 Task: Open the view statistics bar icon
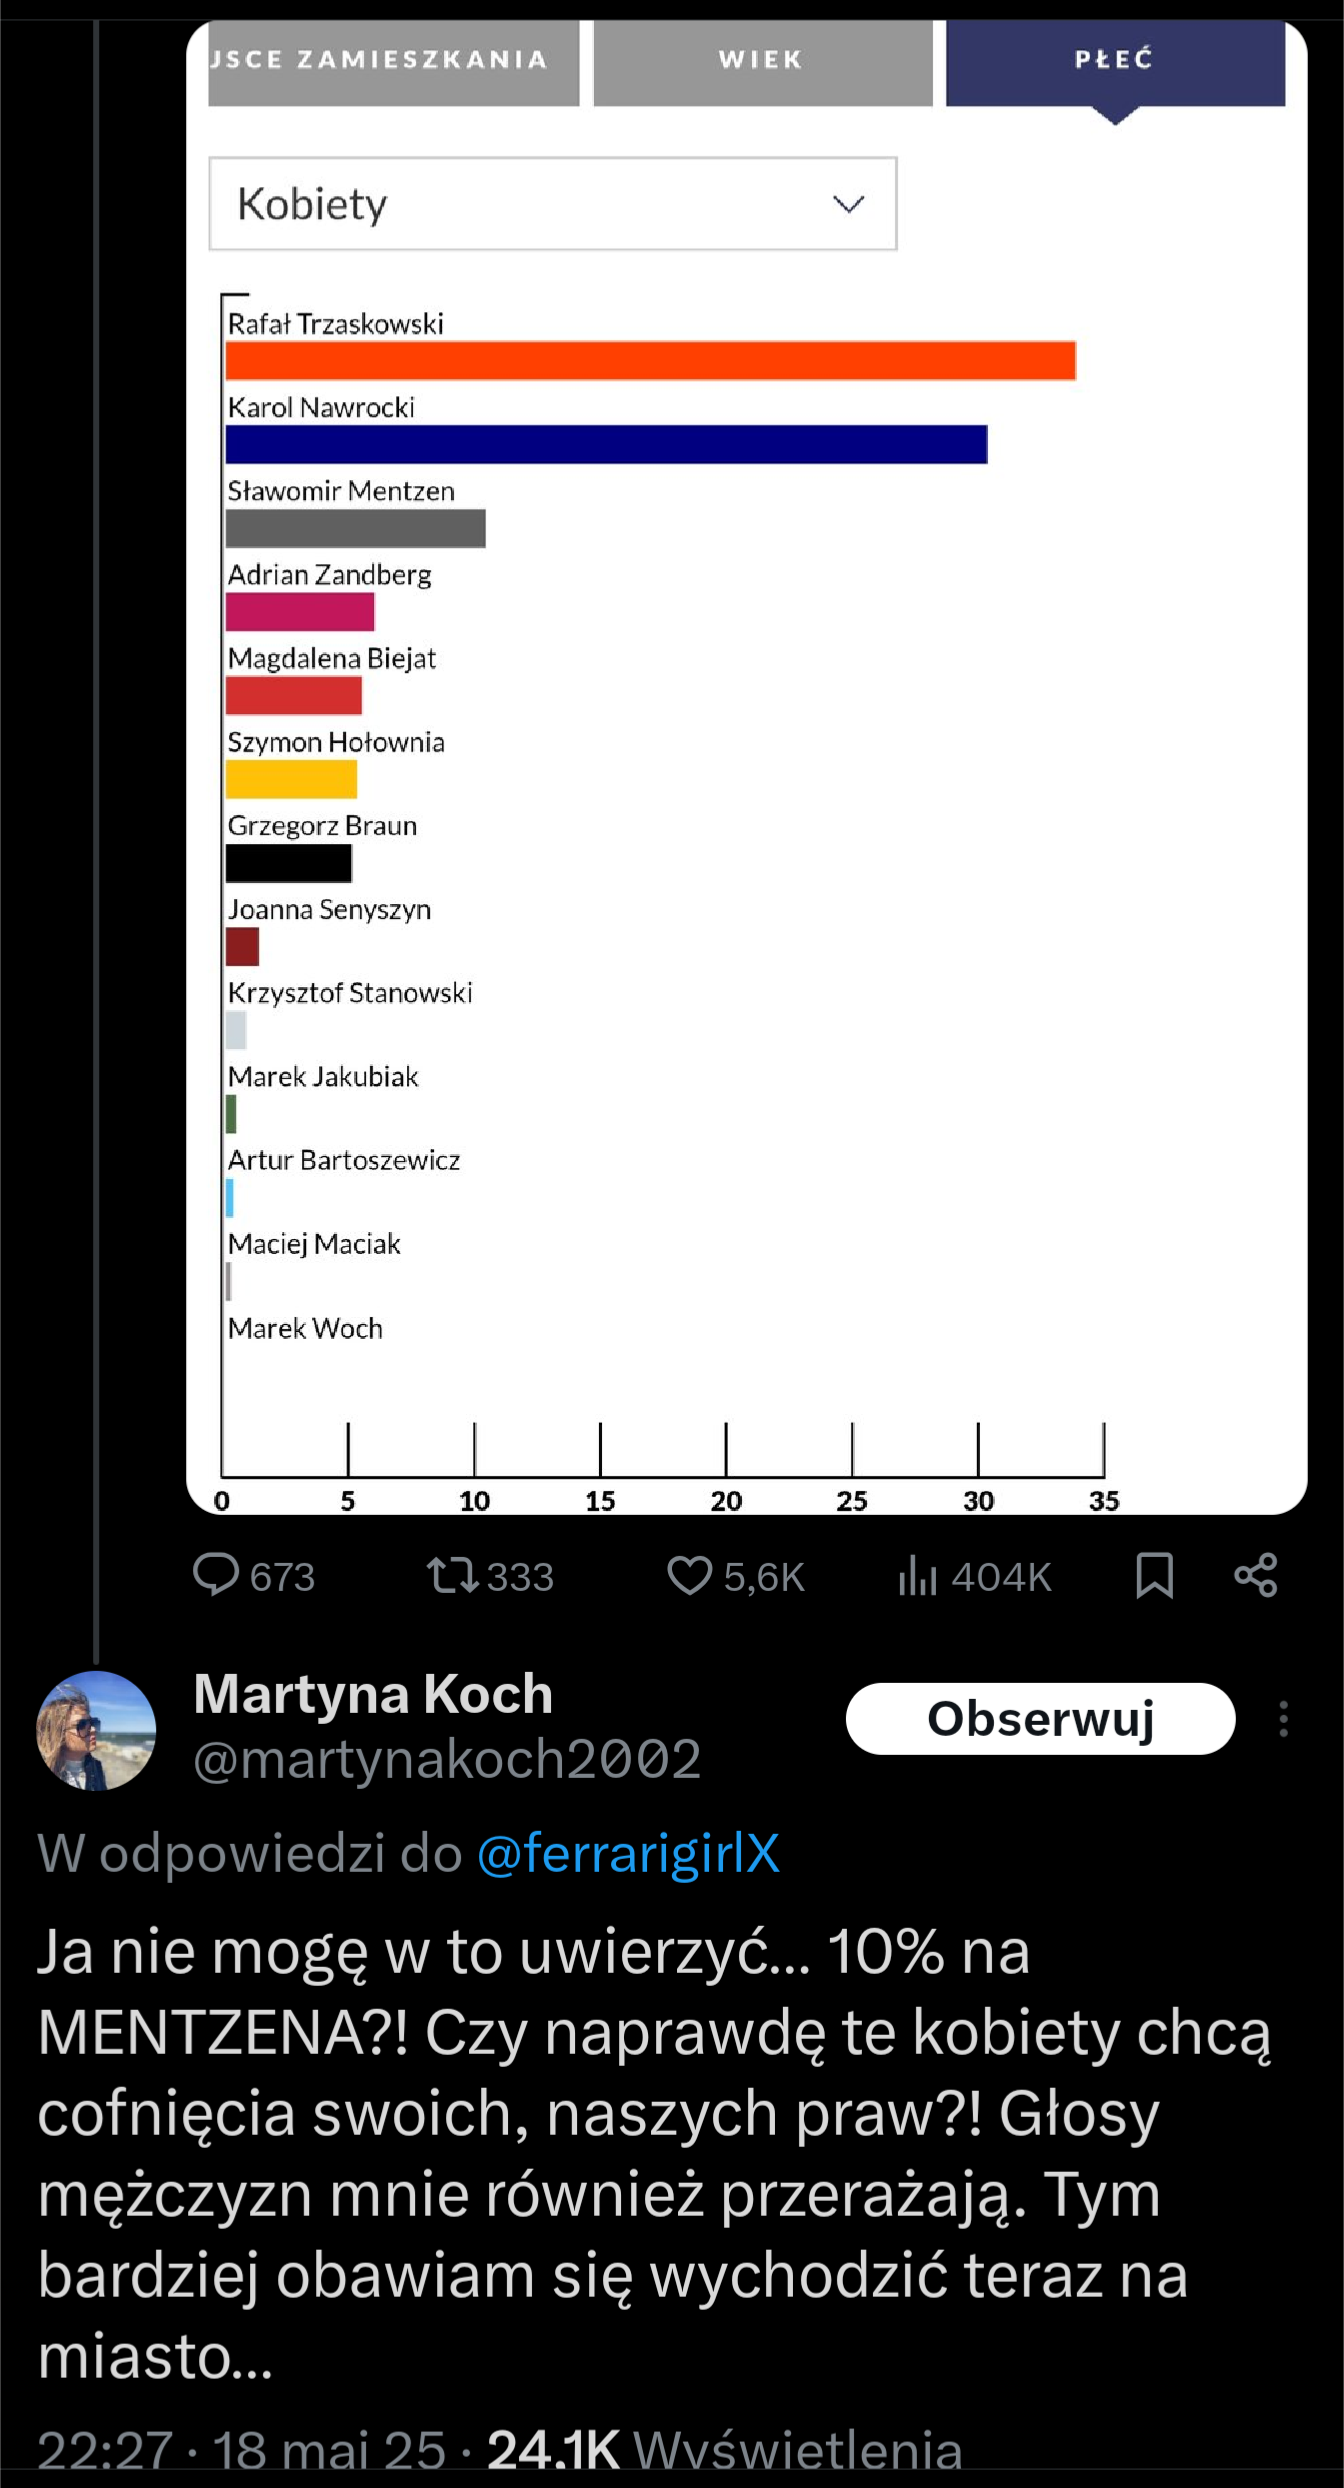click(x=917, y=1575)
